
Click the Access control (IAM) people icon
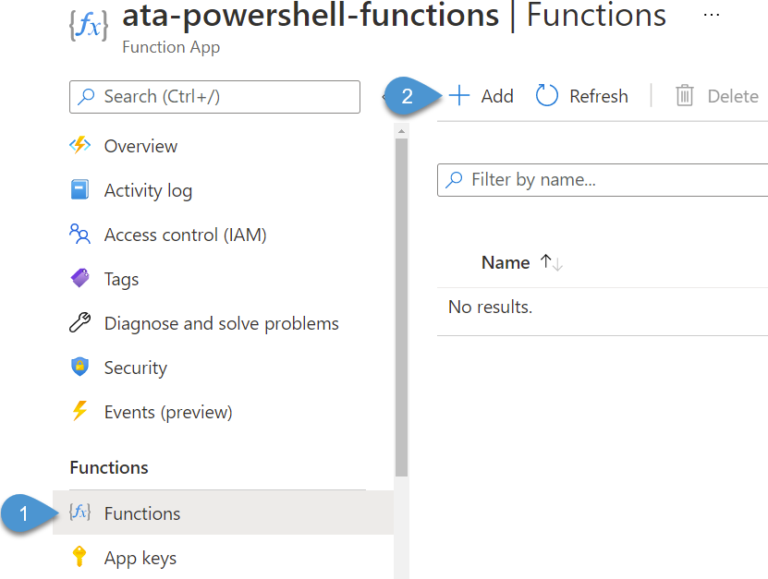pyautogui.click(x=80, y=235)
